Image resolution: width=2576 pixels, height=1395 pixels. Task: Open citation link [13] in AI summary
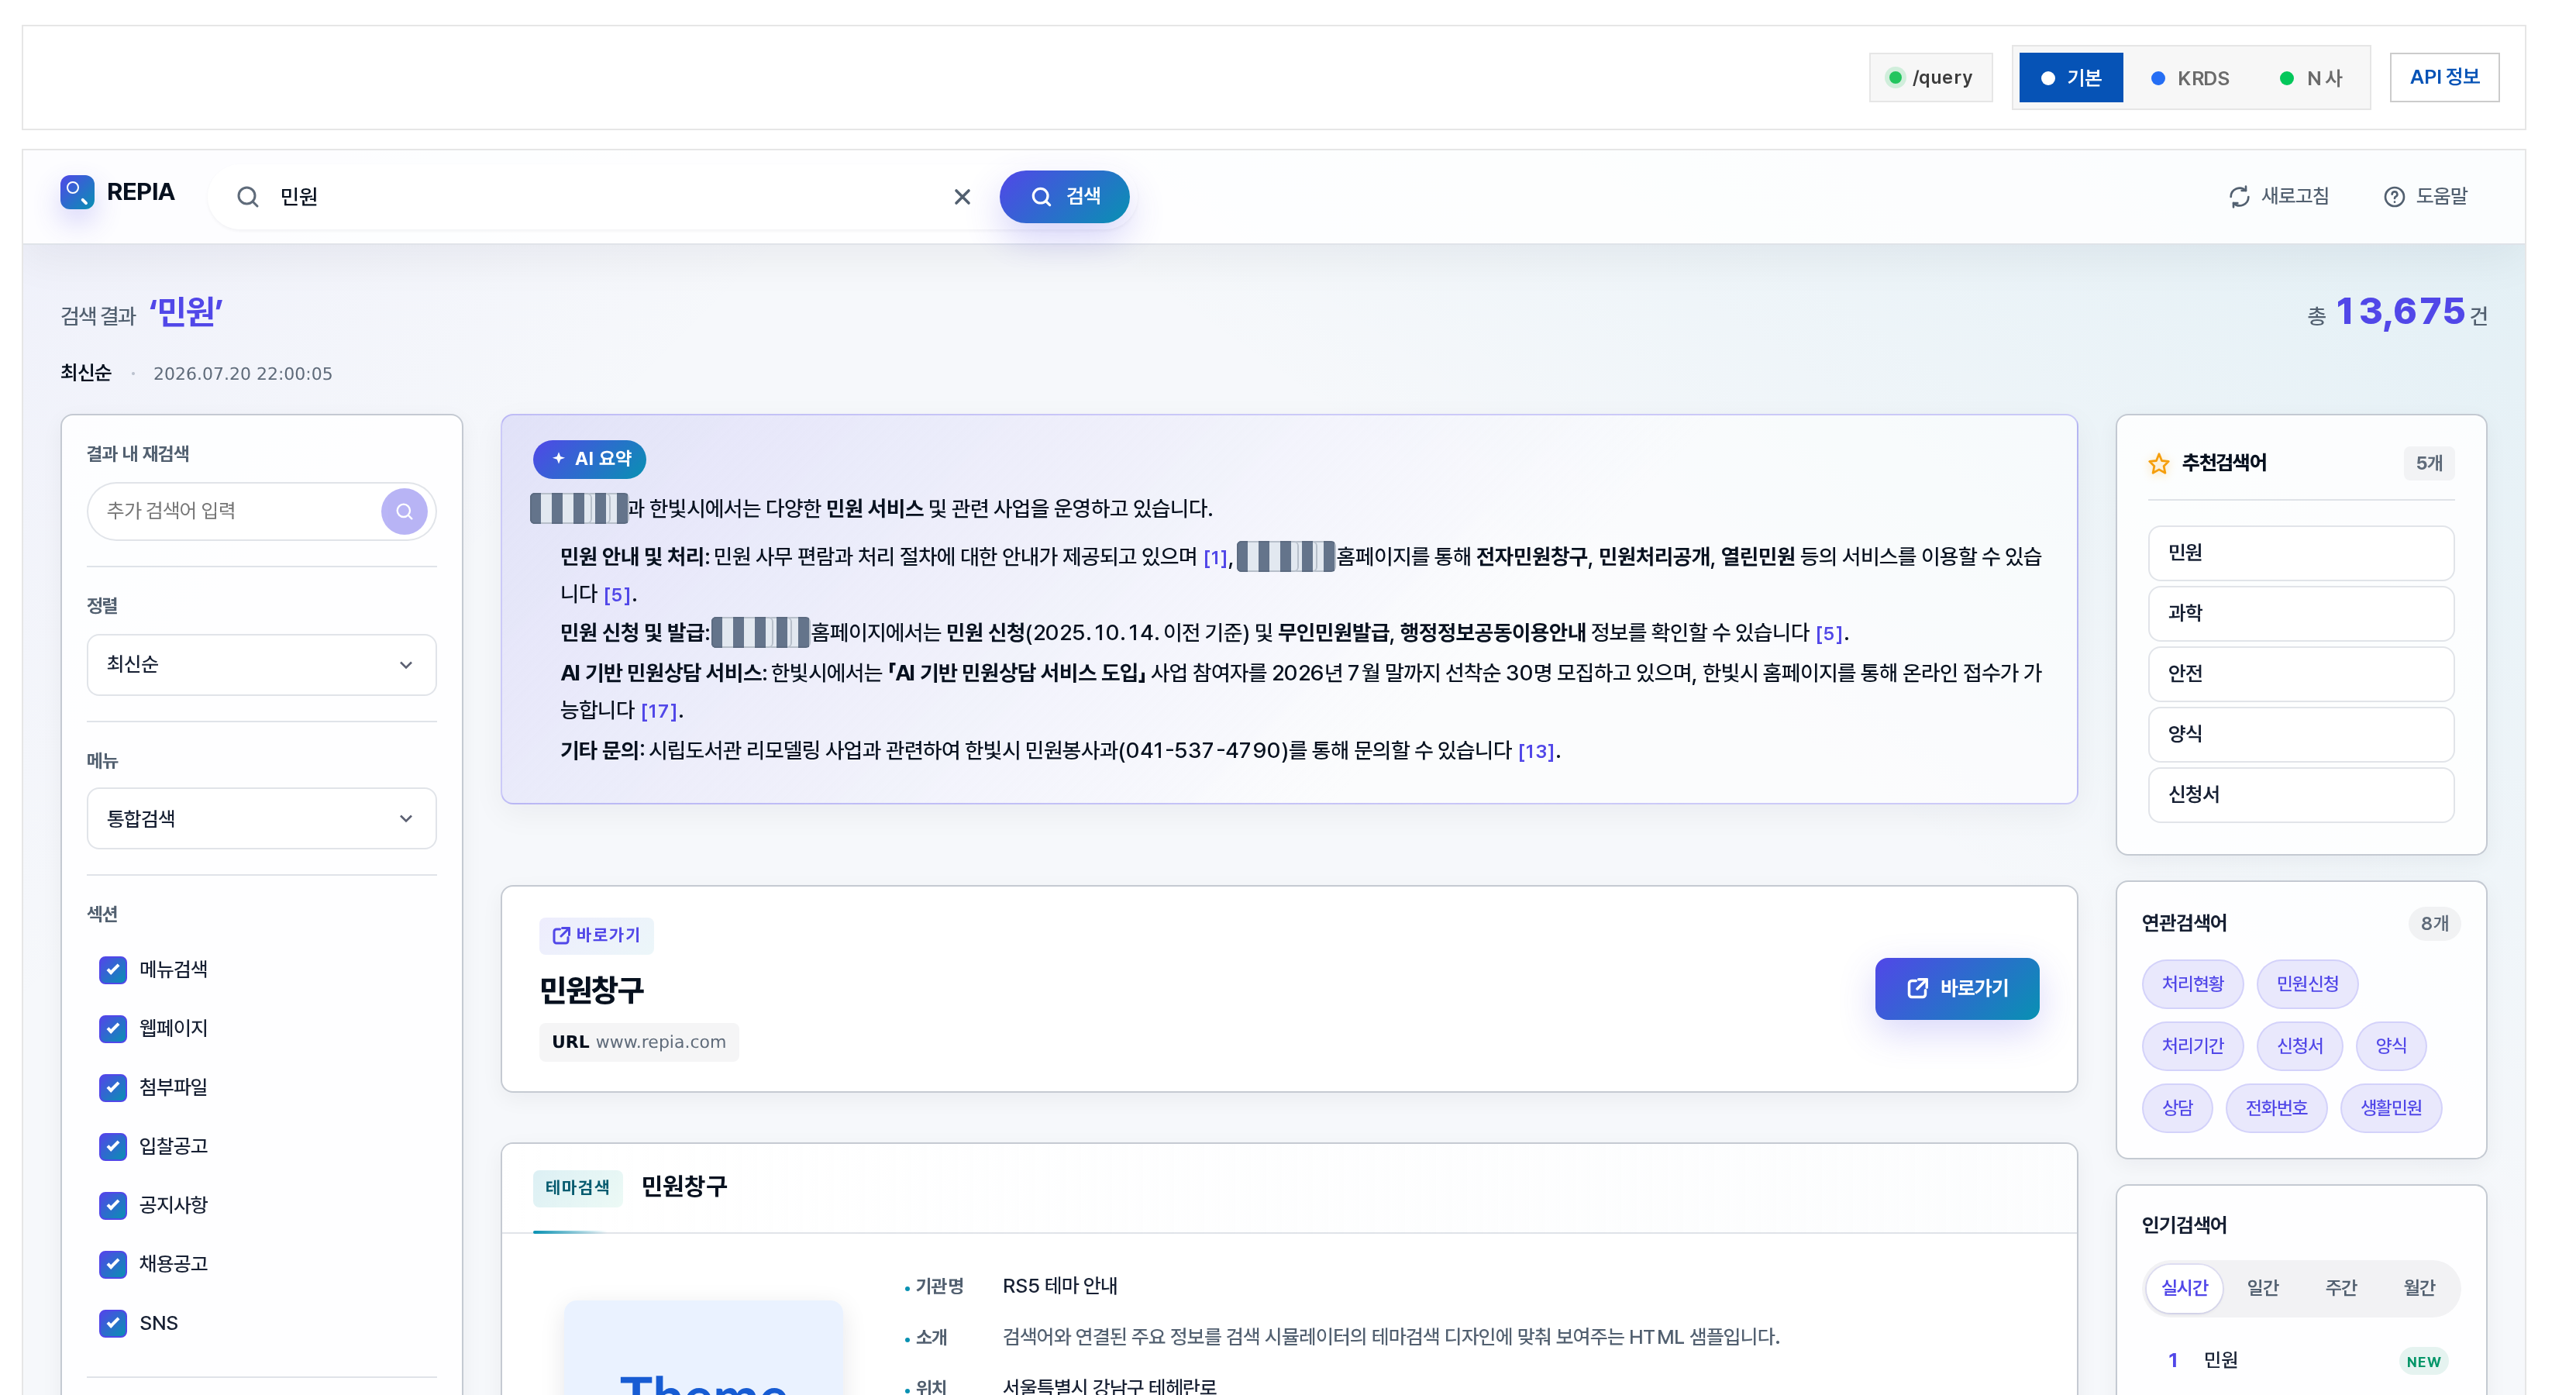[1536, 751]
